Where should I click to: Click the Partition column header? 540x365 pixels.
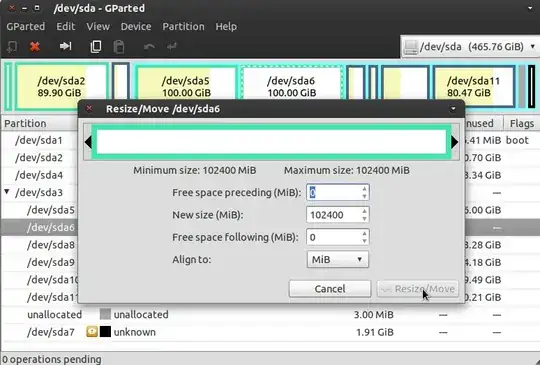[39, 123]
